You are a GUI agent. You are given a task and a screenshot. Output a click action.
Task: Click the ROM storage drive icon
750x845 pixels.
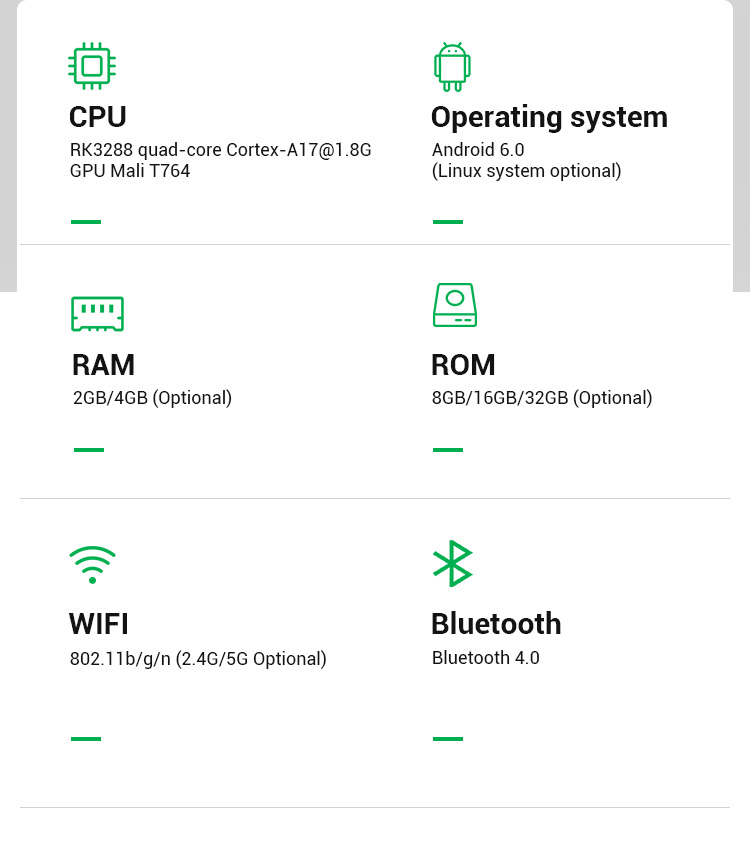point(455,305)
